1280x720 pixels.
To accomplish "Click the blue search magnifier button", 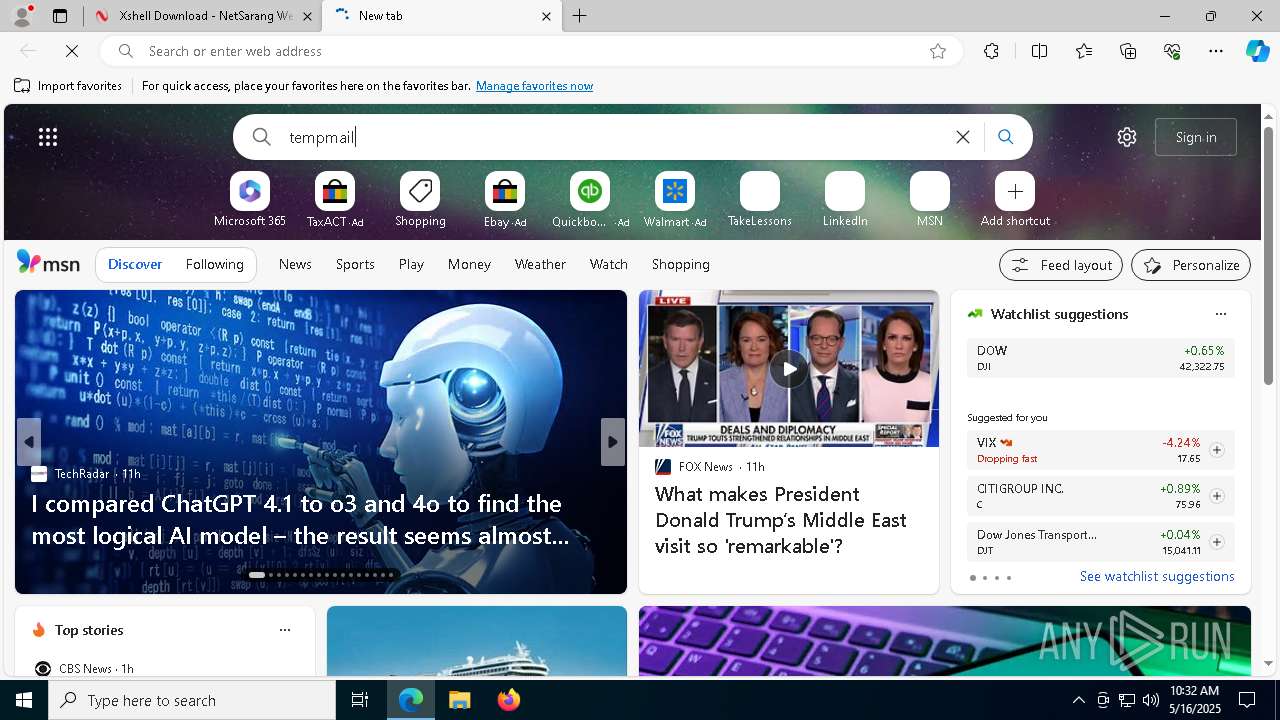I will pyautogui.click(x=1005, y=137).
